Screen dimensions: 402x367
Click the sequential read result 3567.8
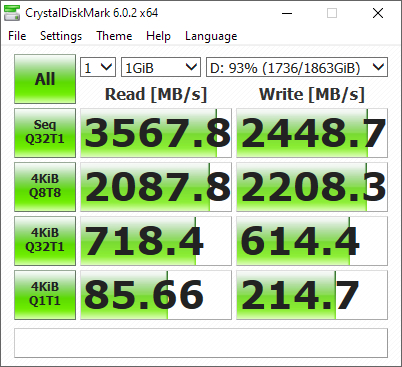pos(156,133)
